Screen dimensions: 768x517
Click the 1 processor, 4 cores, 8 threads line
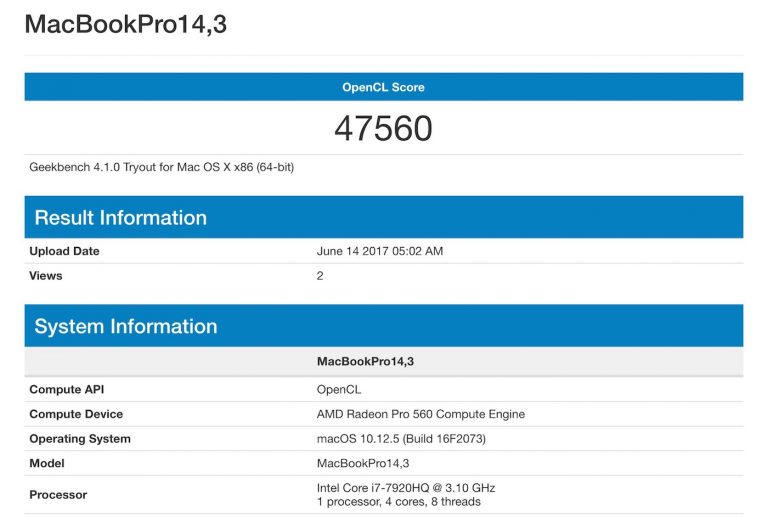click(x=399, y=502)
